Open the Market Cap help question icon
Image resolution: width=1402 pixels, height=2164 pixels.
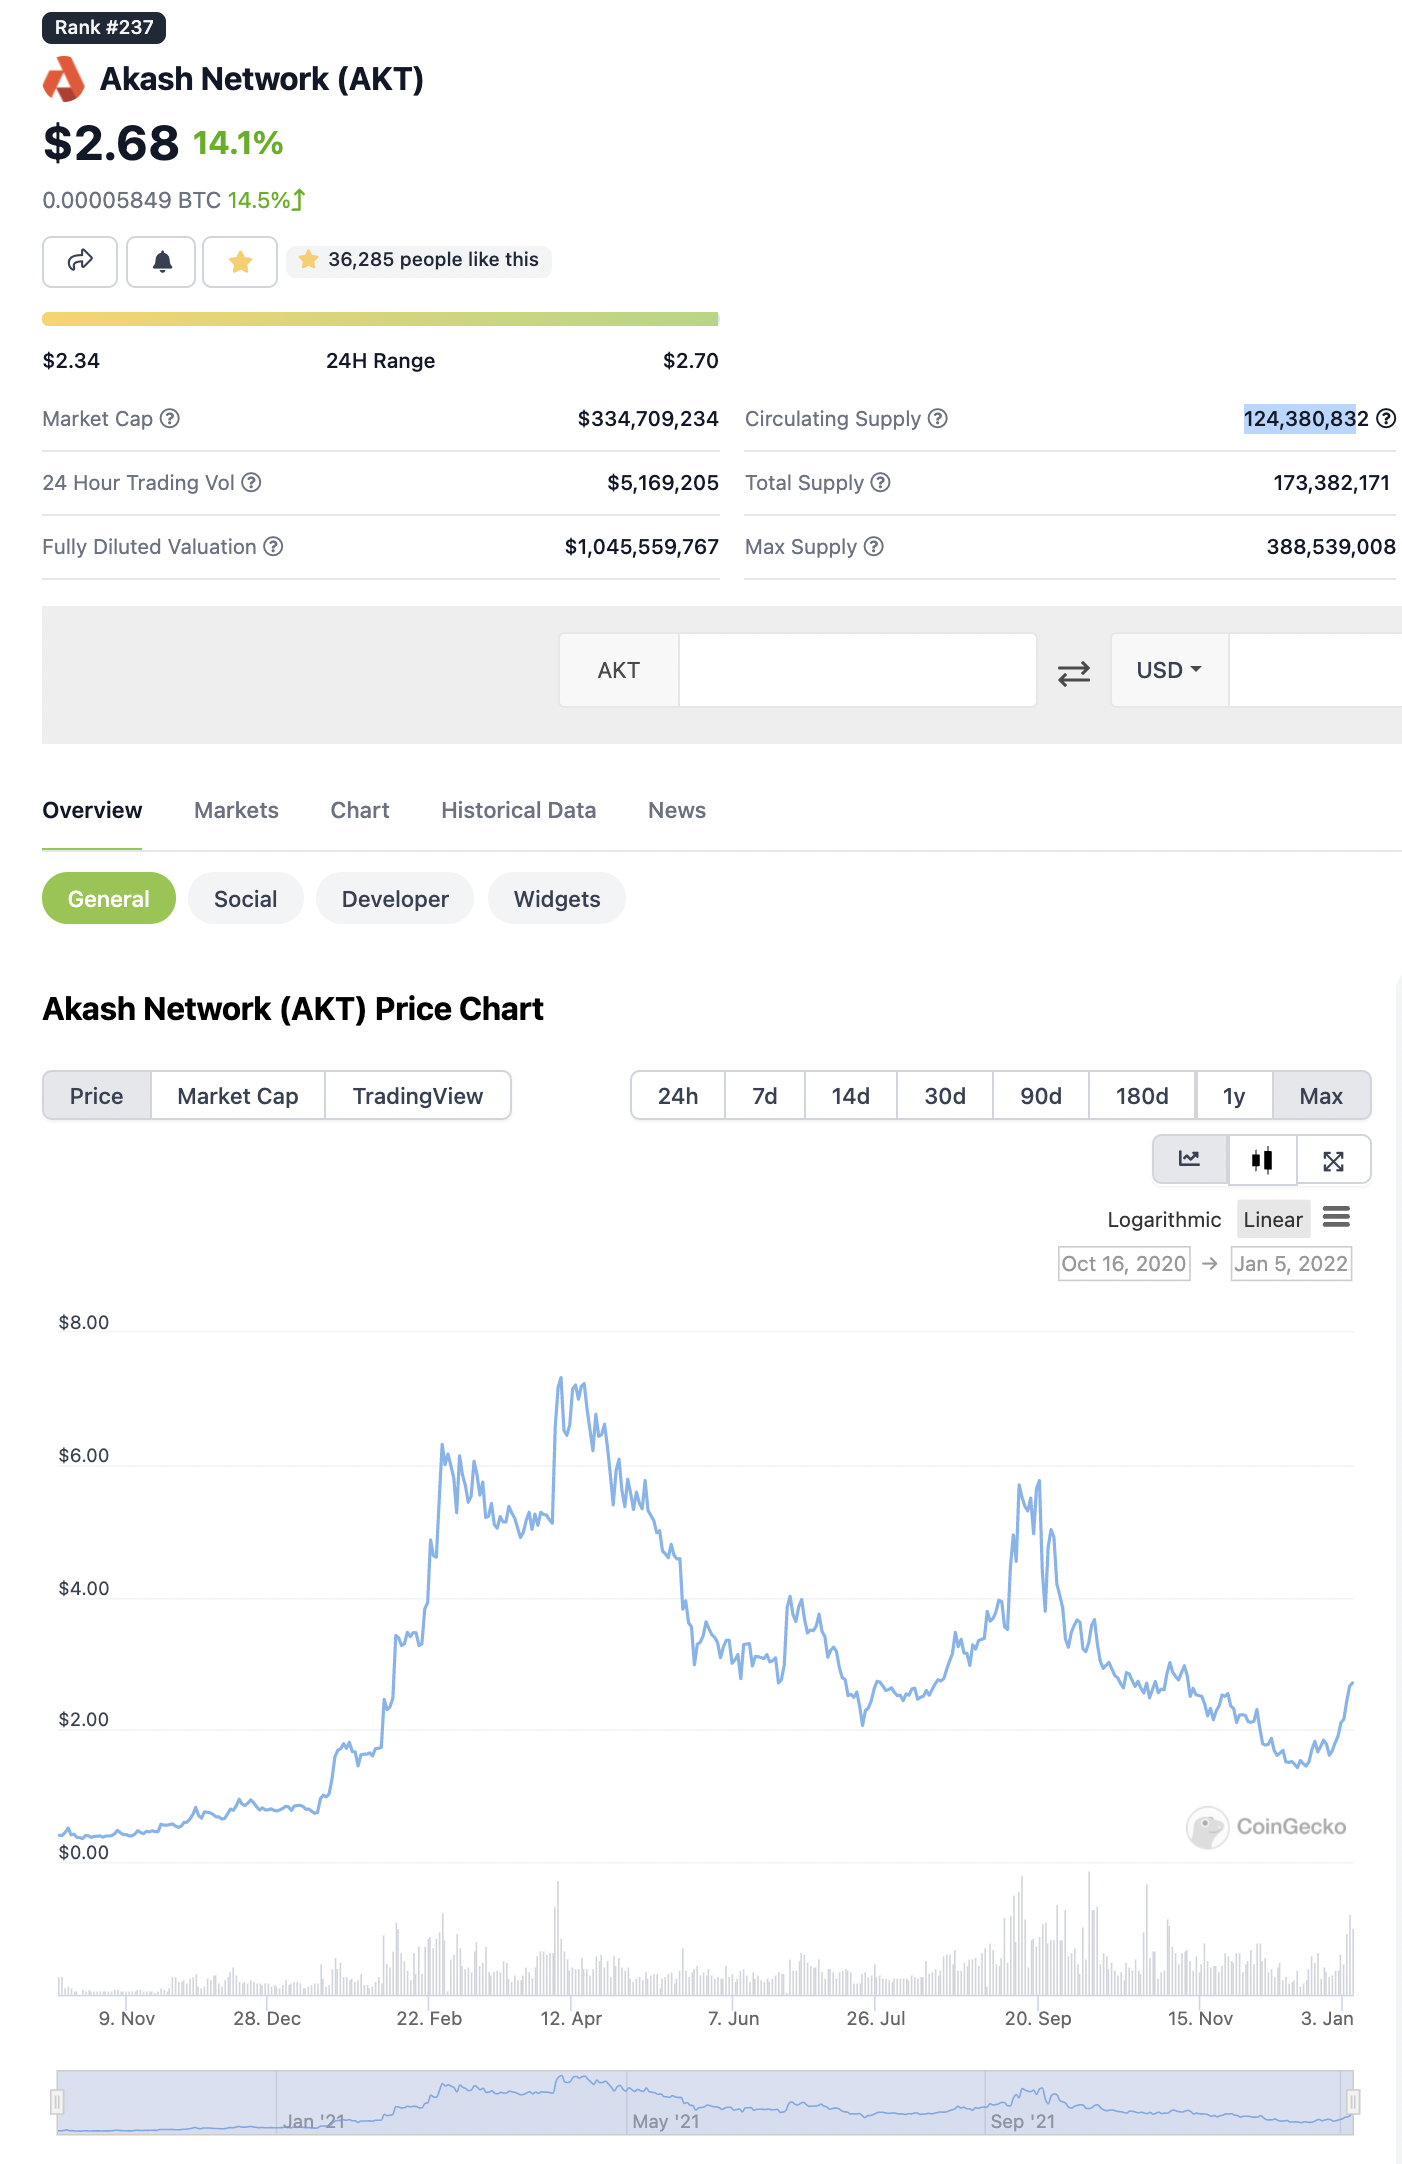(x=170, y=419)
